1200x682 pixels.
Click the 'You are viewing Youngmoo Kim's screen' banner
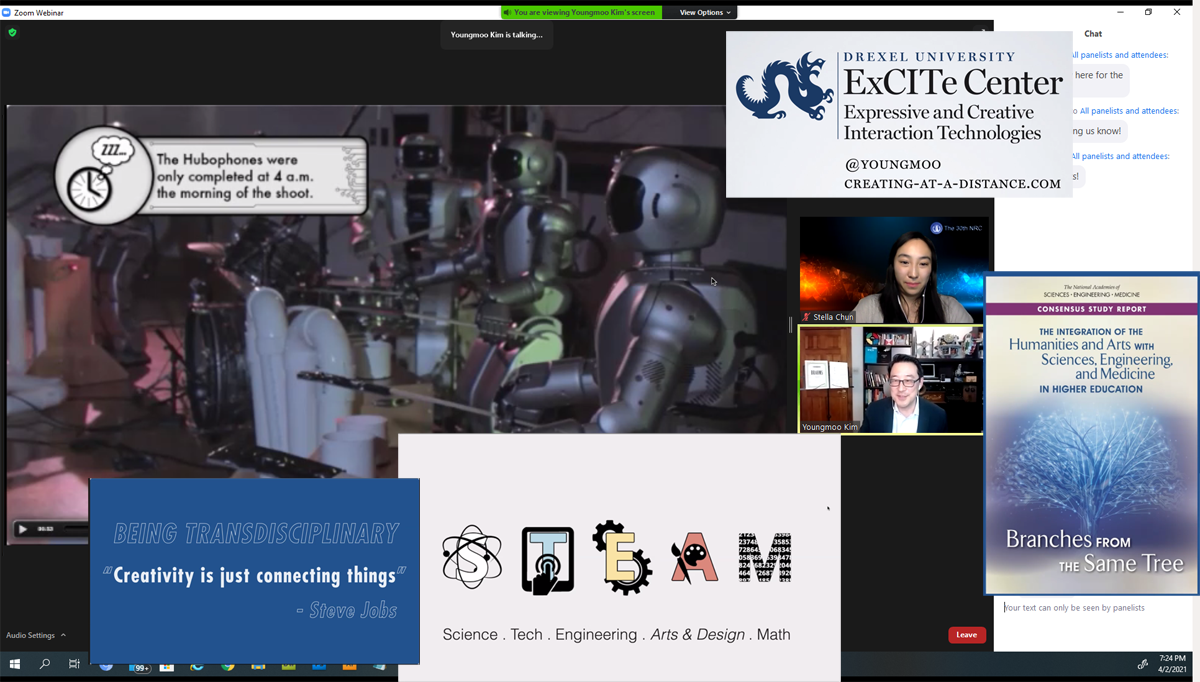[x=581, y=12]
